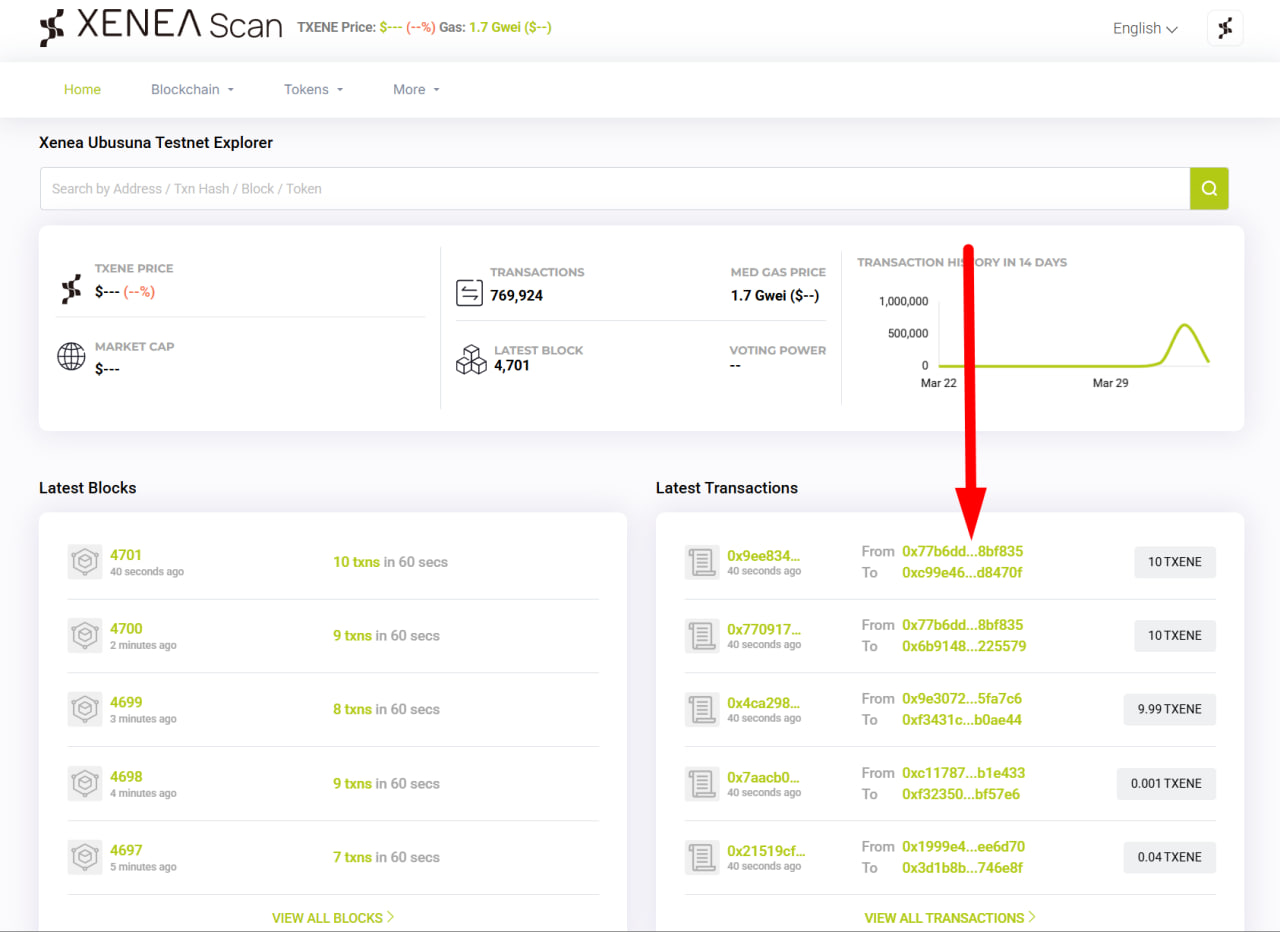Open transaction 0x21519cf...
Image resolution: width=1280 pixels, height=932 pixels.
coord(766,852)
